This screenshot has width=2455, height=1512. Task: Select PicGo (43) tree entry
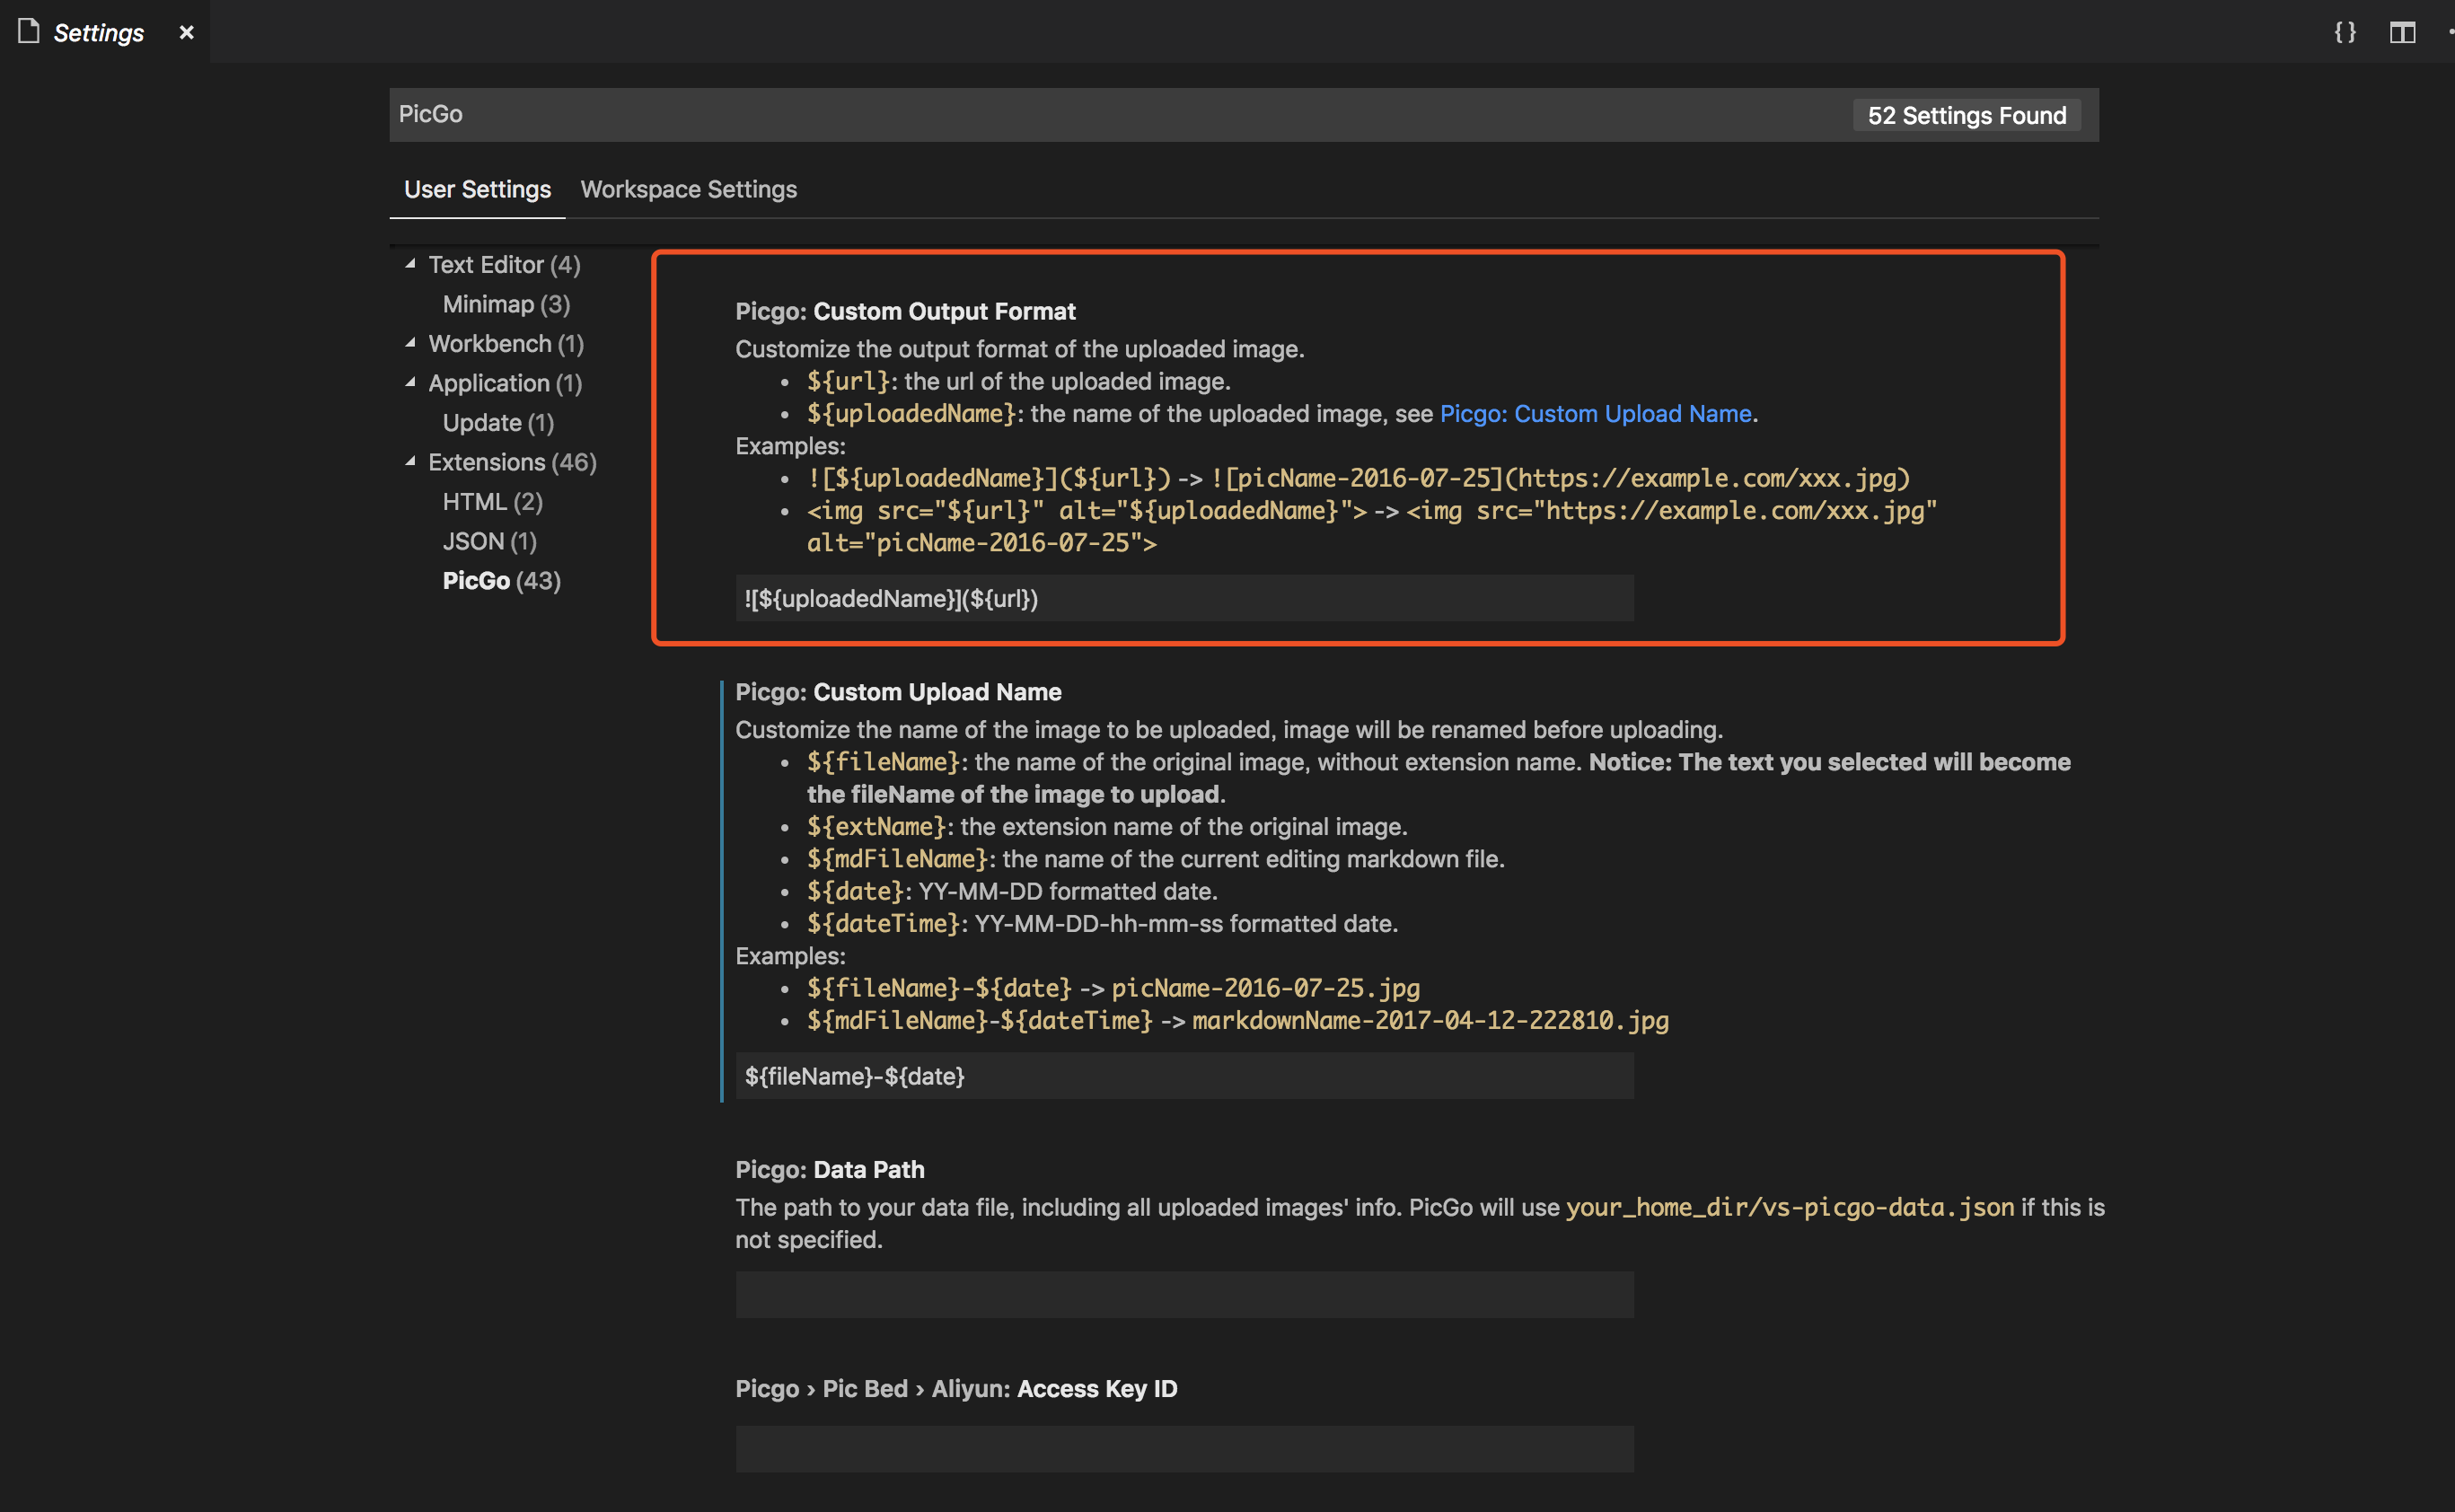[501, 581]
